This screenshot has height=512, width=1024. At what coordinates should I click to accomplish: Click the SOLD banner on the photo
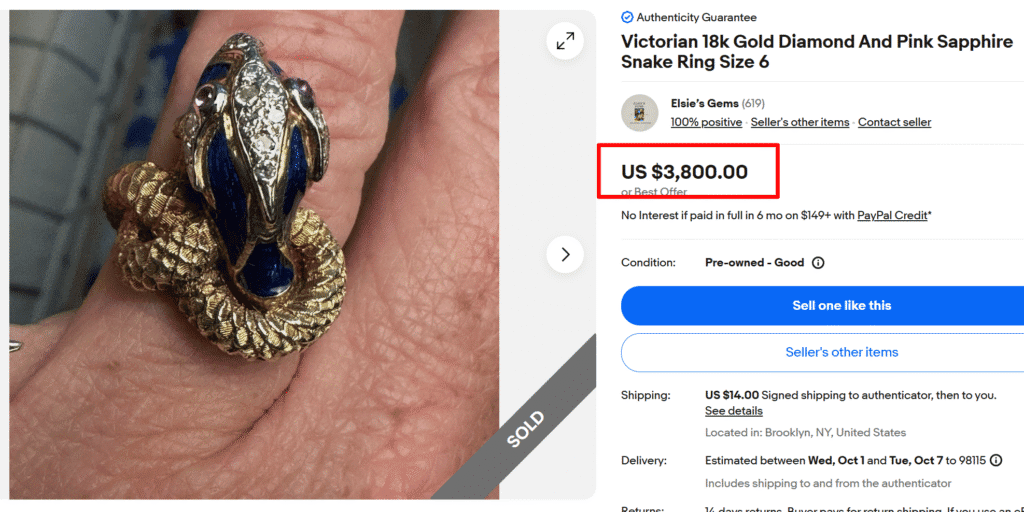pos(524,428)
